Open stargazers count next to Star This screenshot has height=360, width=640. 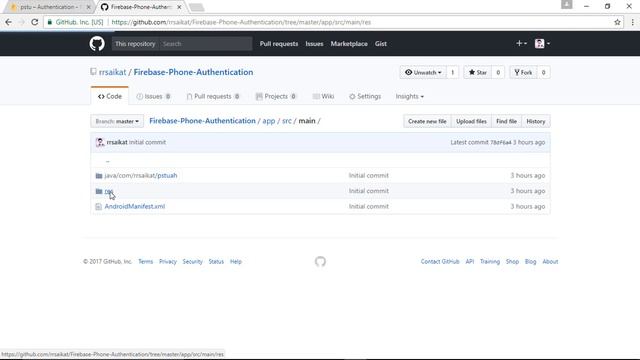(x=498, y=72)
